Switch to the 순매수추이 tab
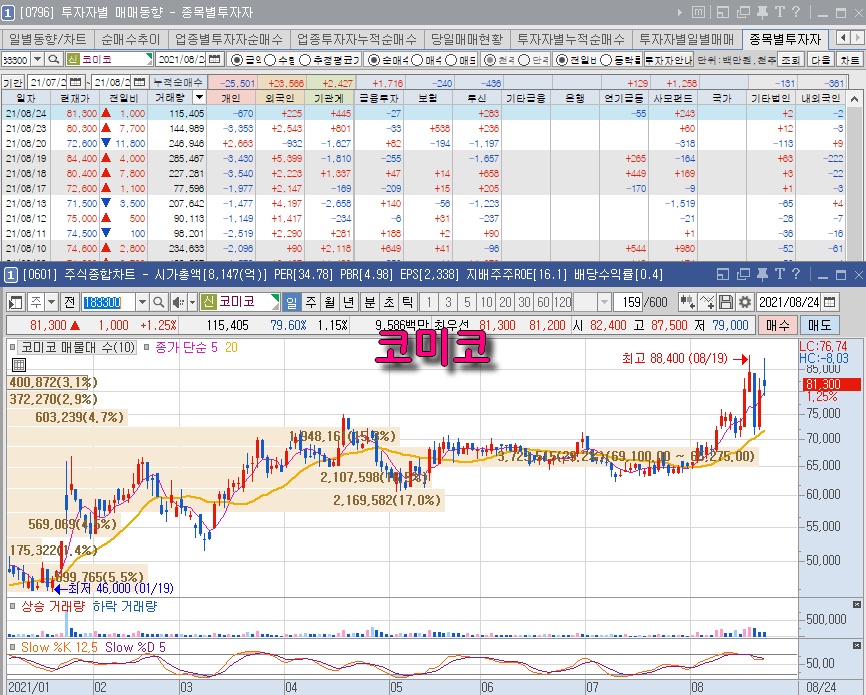This screenshot has height=695, width=866. tap(131, 39)
